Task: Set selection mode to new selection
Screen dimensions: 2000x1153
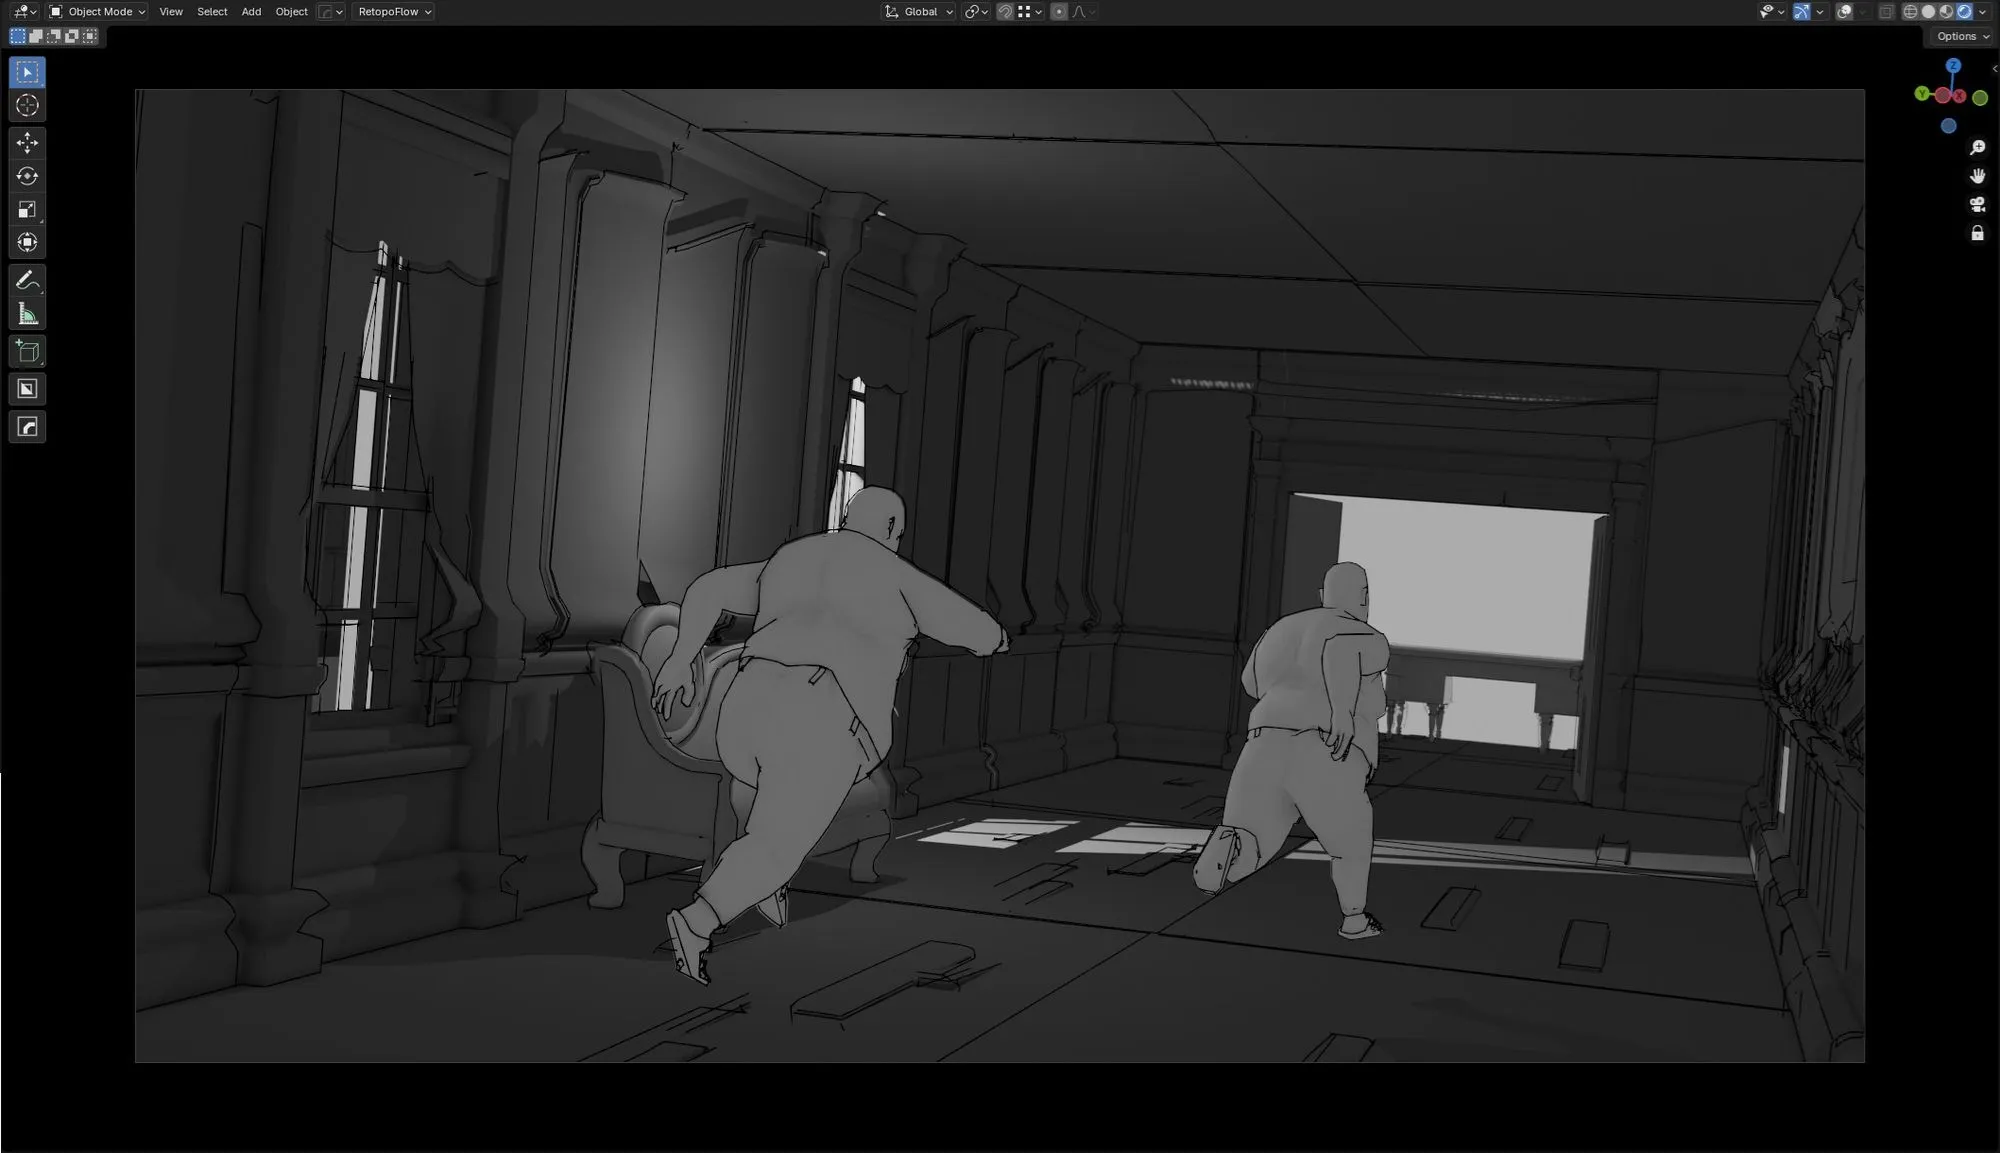Action: 18,36
